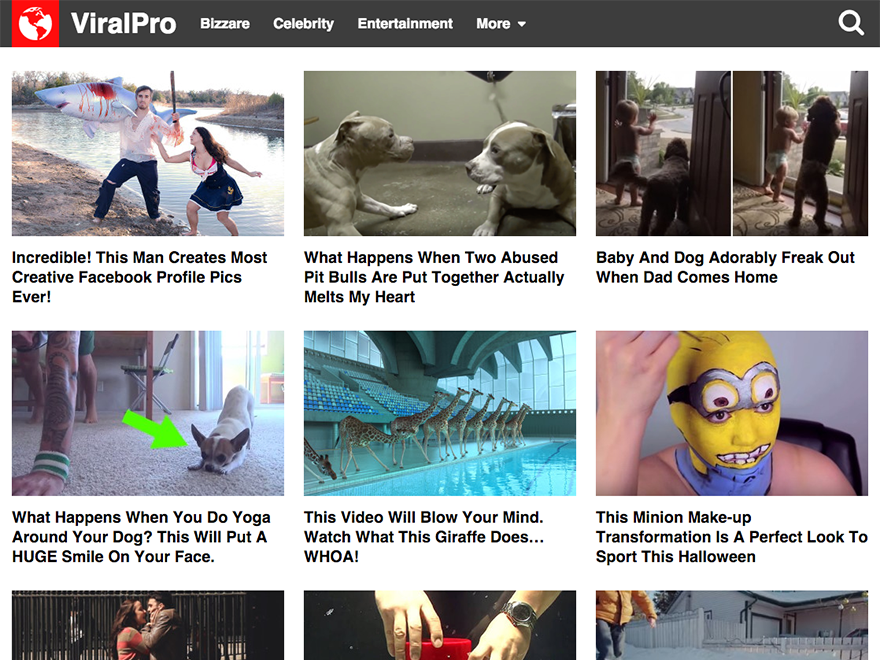The width and height of the screenshot is (880, 660).
Task: Open the baby and dog thumbnail
Action: click(x=732, y=153)
